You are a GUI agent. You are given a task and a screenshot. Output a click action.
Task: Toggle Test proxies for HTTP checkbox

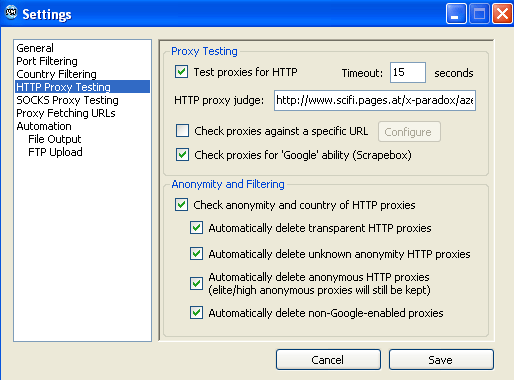pos(181,72)
